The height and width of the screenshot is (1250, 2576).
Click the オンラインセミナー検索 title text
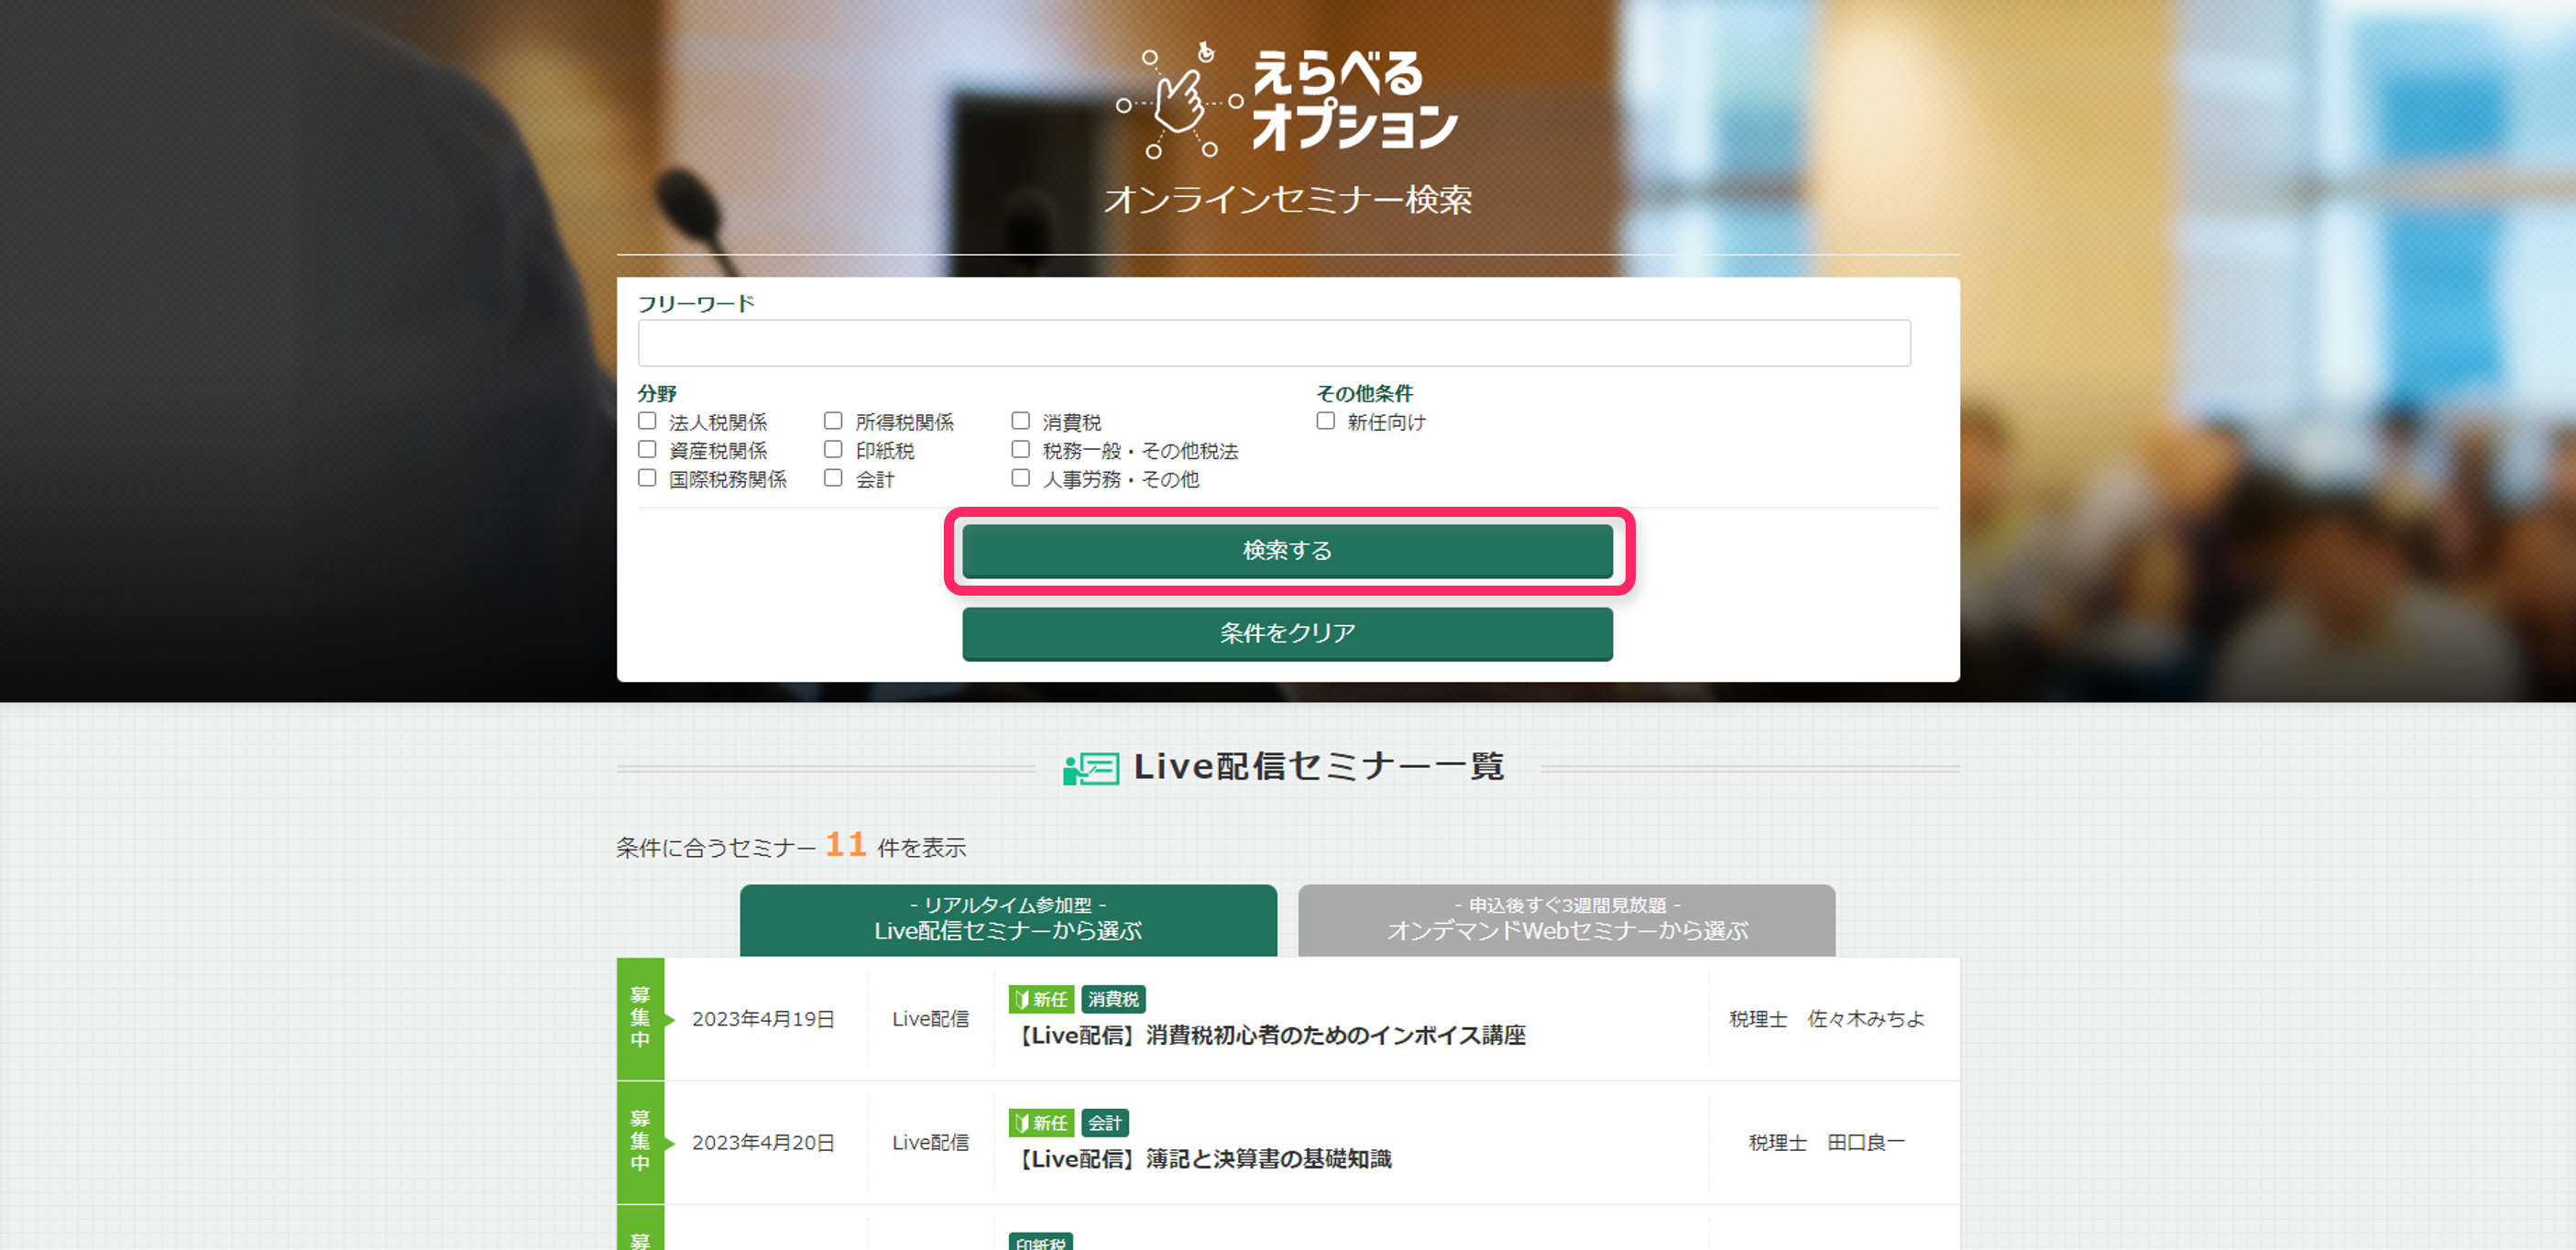1287,200
